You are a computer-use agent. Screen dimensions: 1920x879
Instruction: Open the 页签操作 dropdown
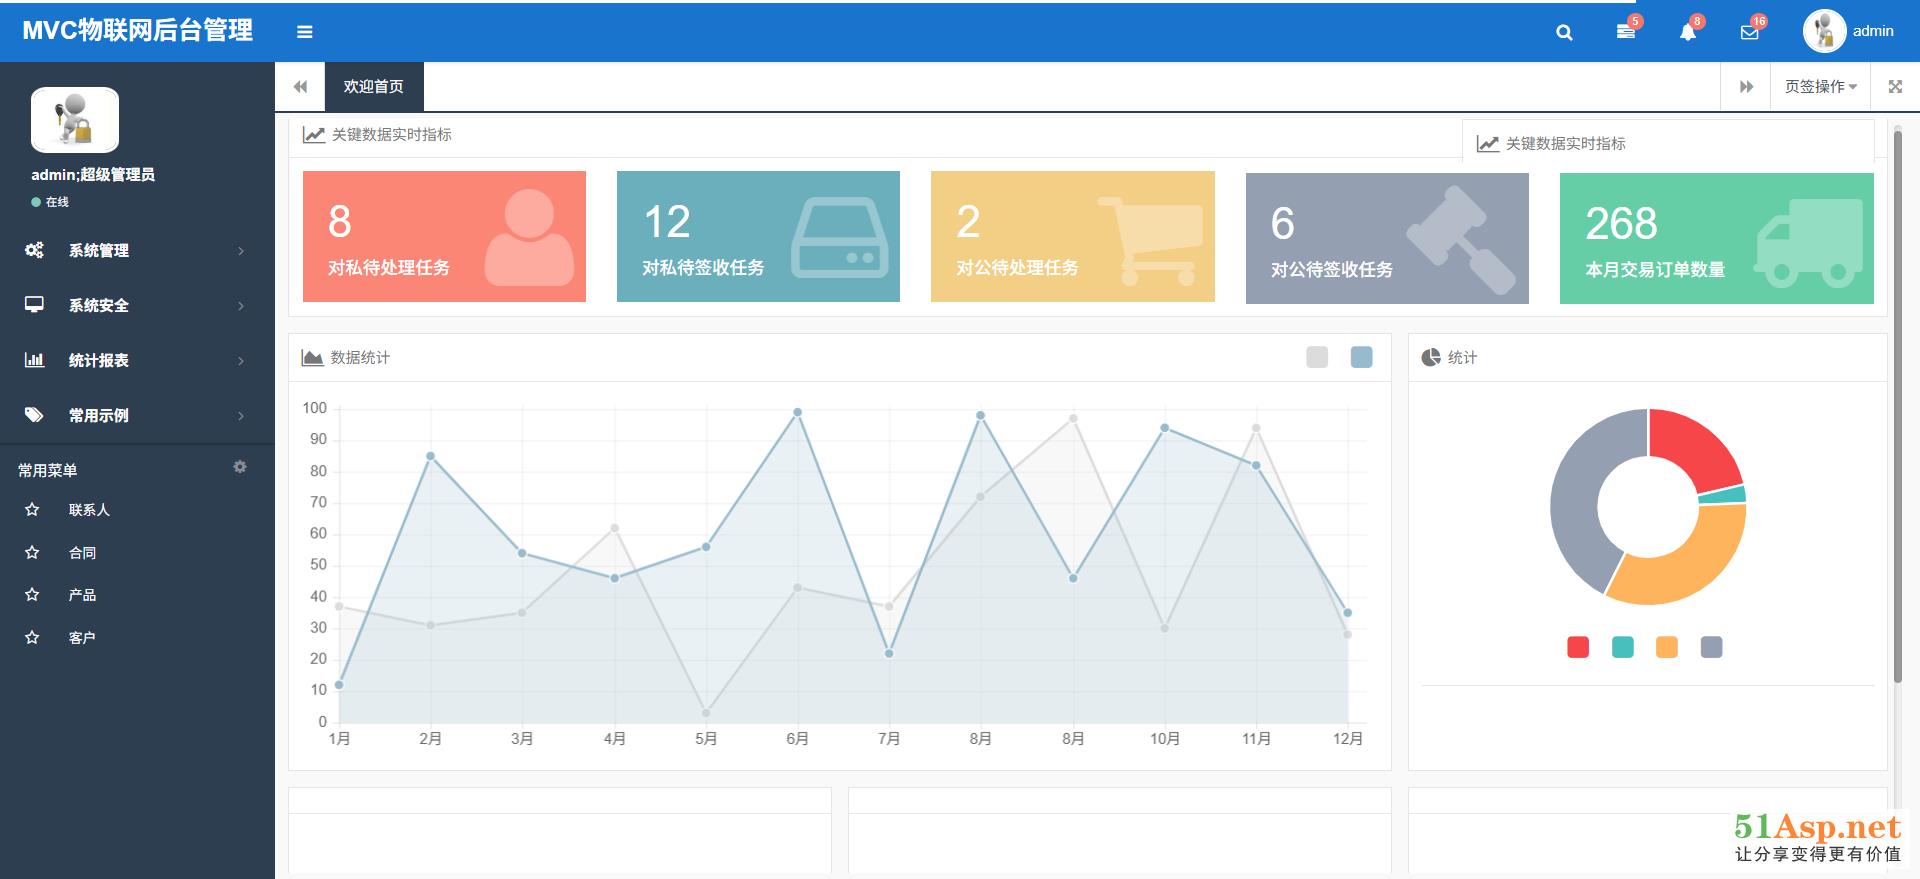1820,87
